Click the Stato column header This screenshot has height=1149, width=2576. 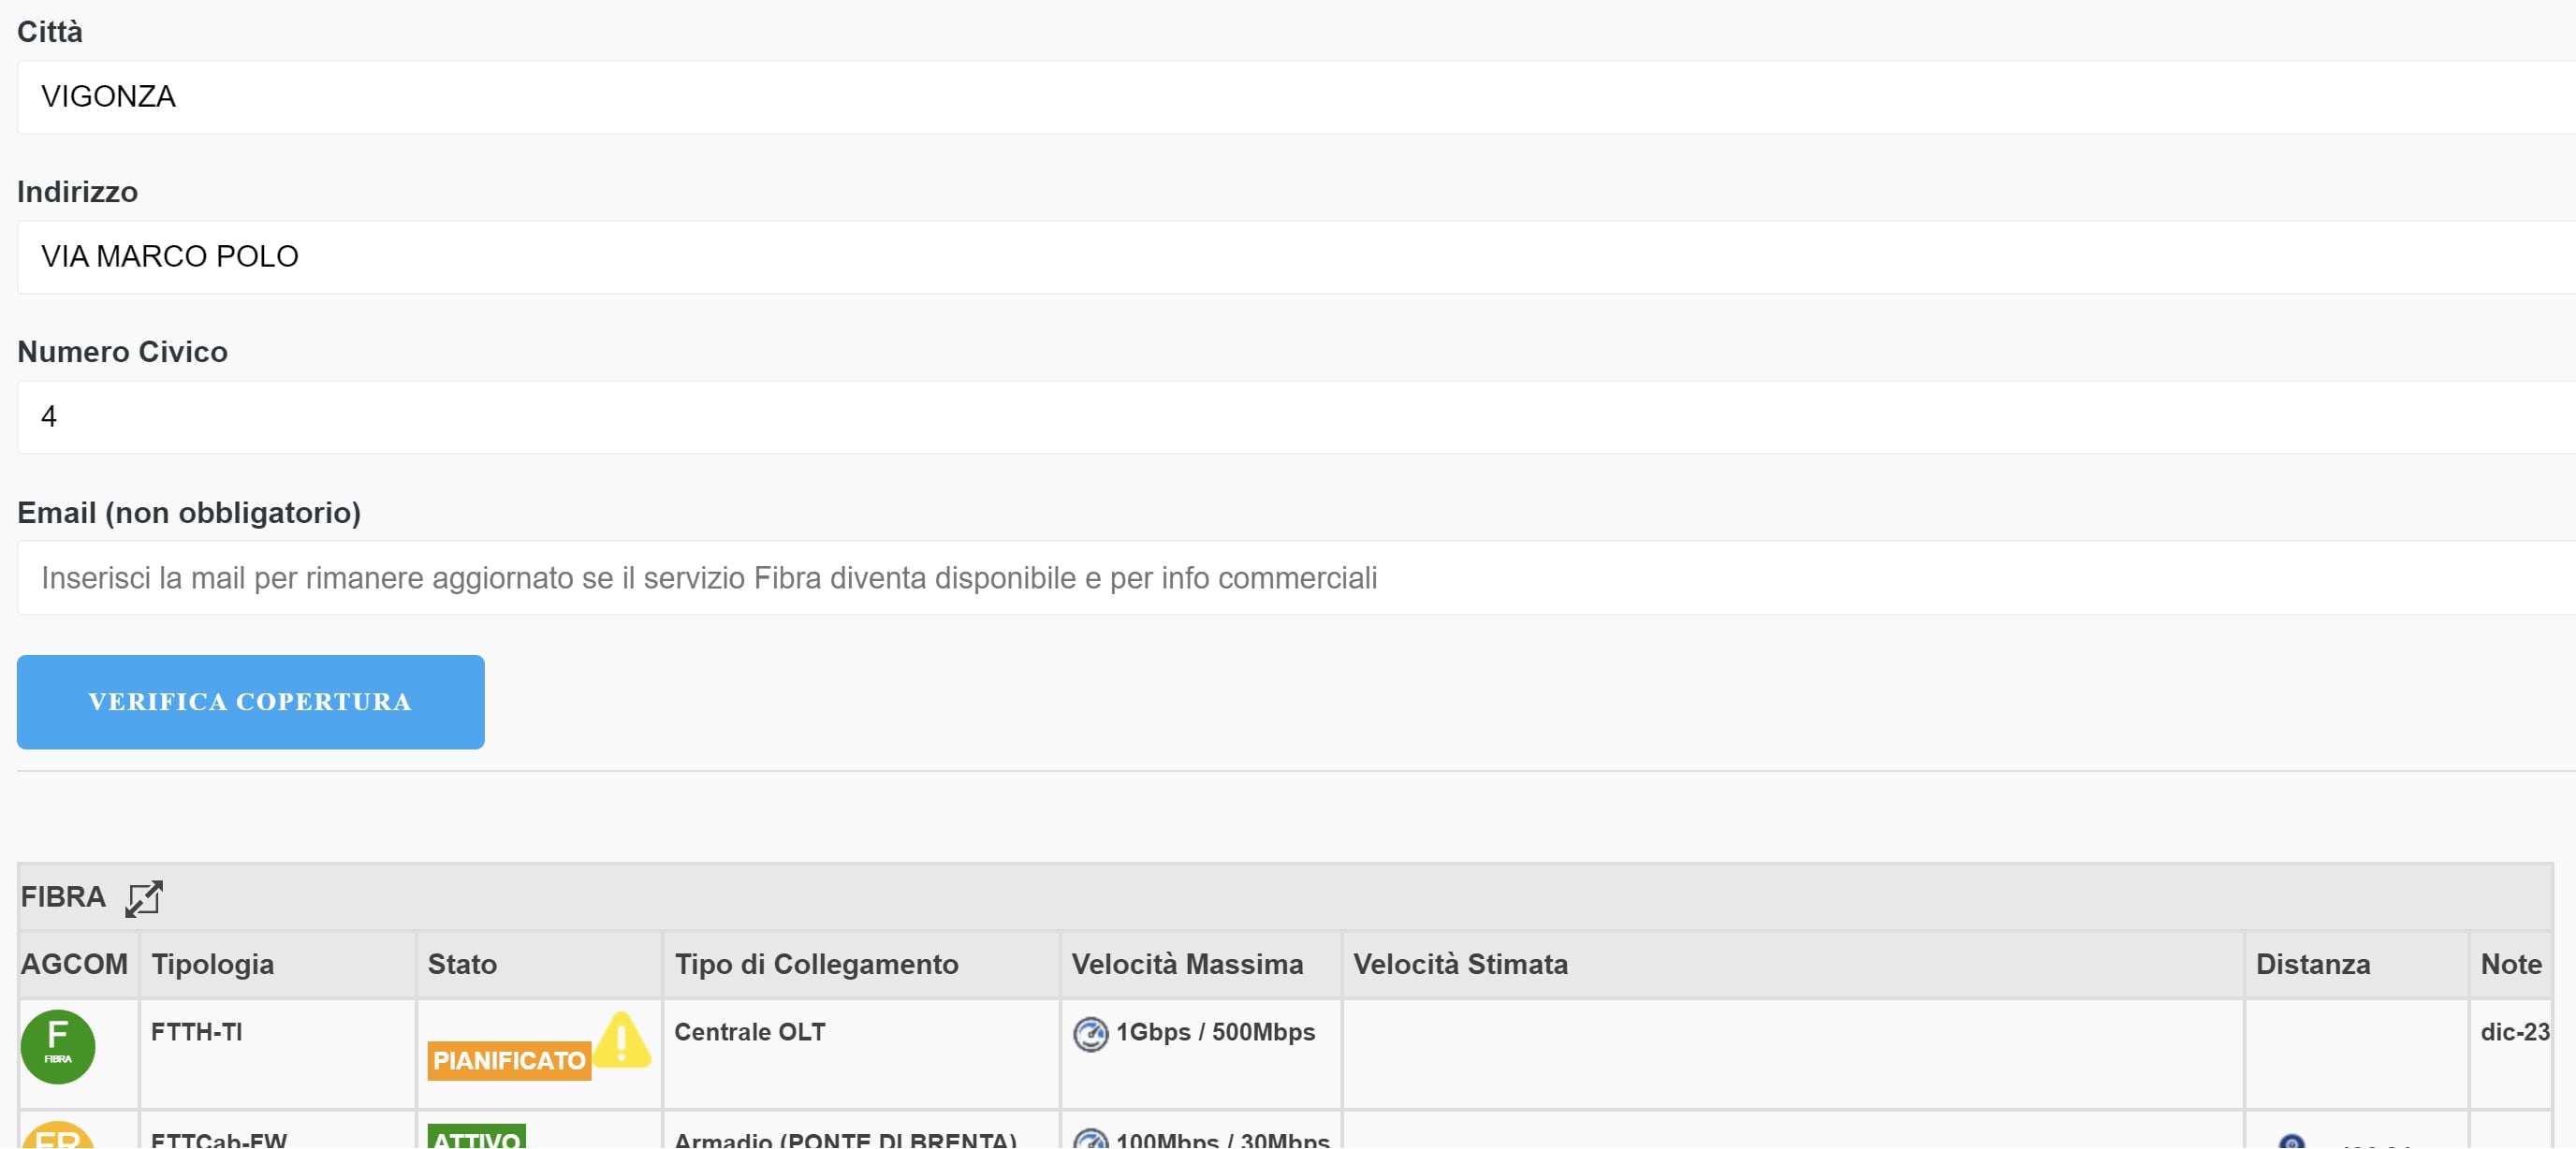click(462, 964)
